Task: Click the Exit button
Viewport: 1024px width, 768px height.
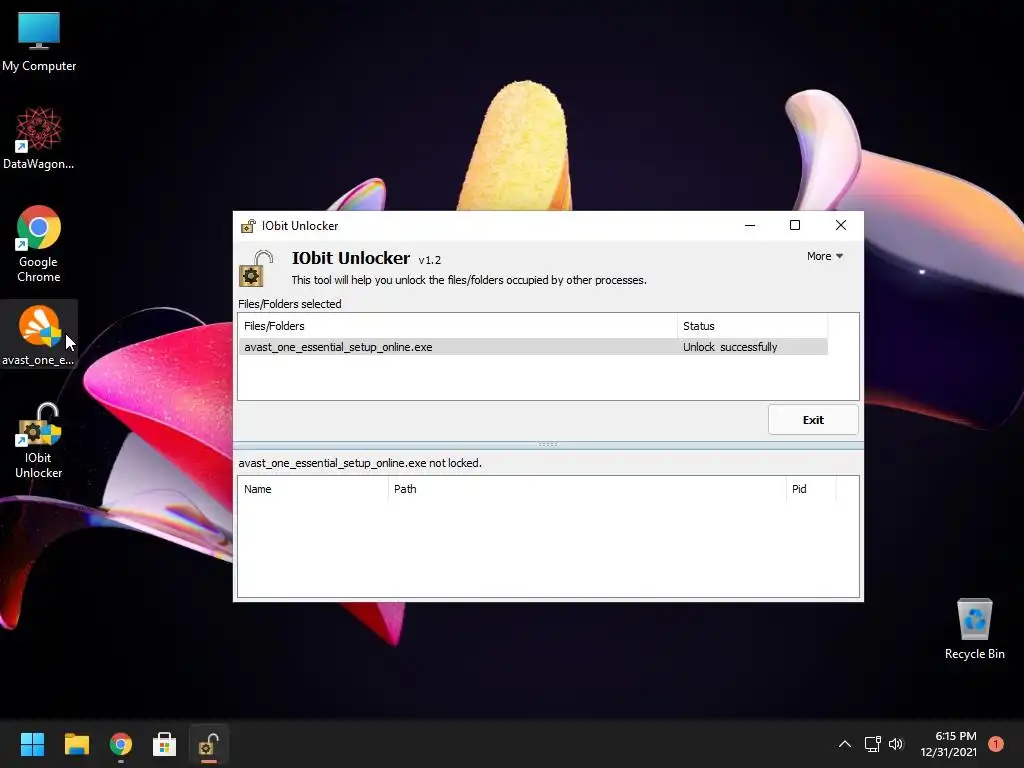Action: [x=813, y=420]
